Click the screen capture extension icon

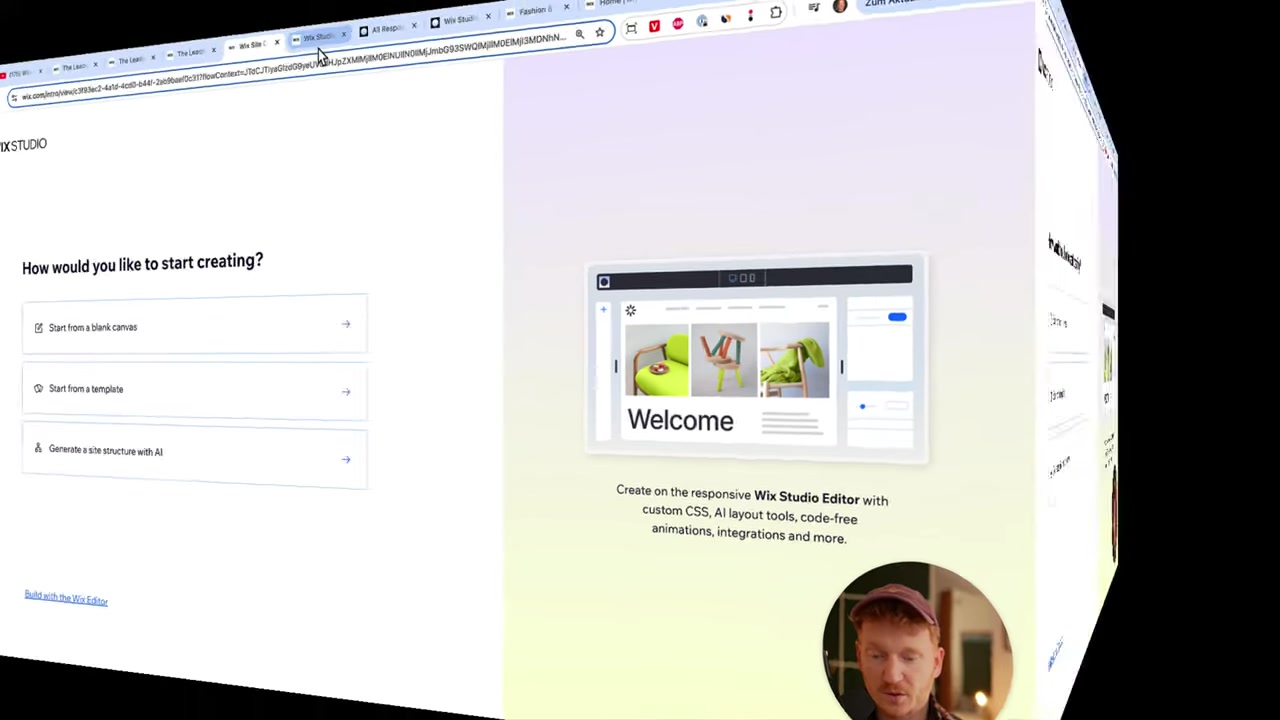coord(631,29)
